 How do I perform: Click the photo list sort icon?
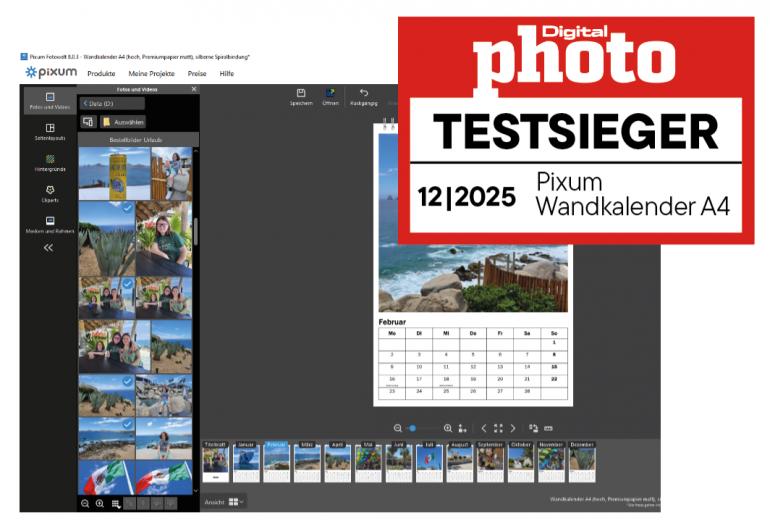[x=116, y=504]
